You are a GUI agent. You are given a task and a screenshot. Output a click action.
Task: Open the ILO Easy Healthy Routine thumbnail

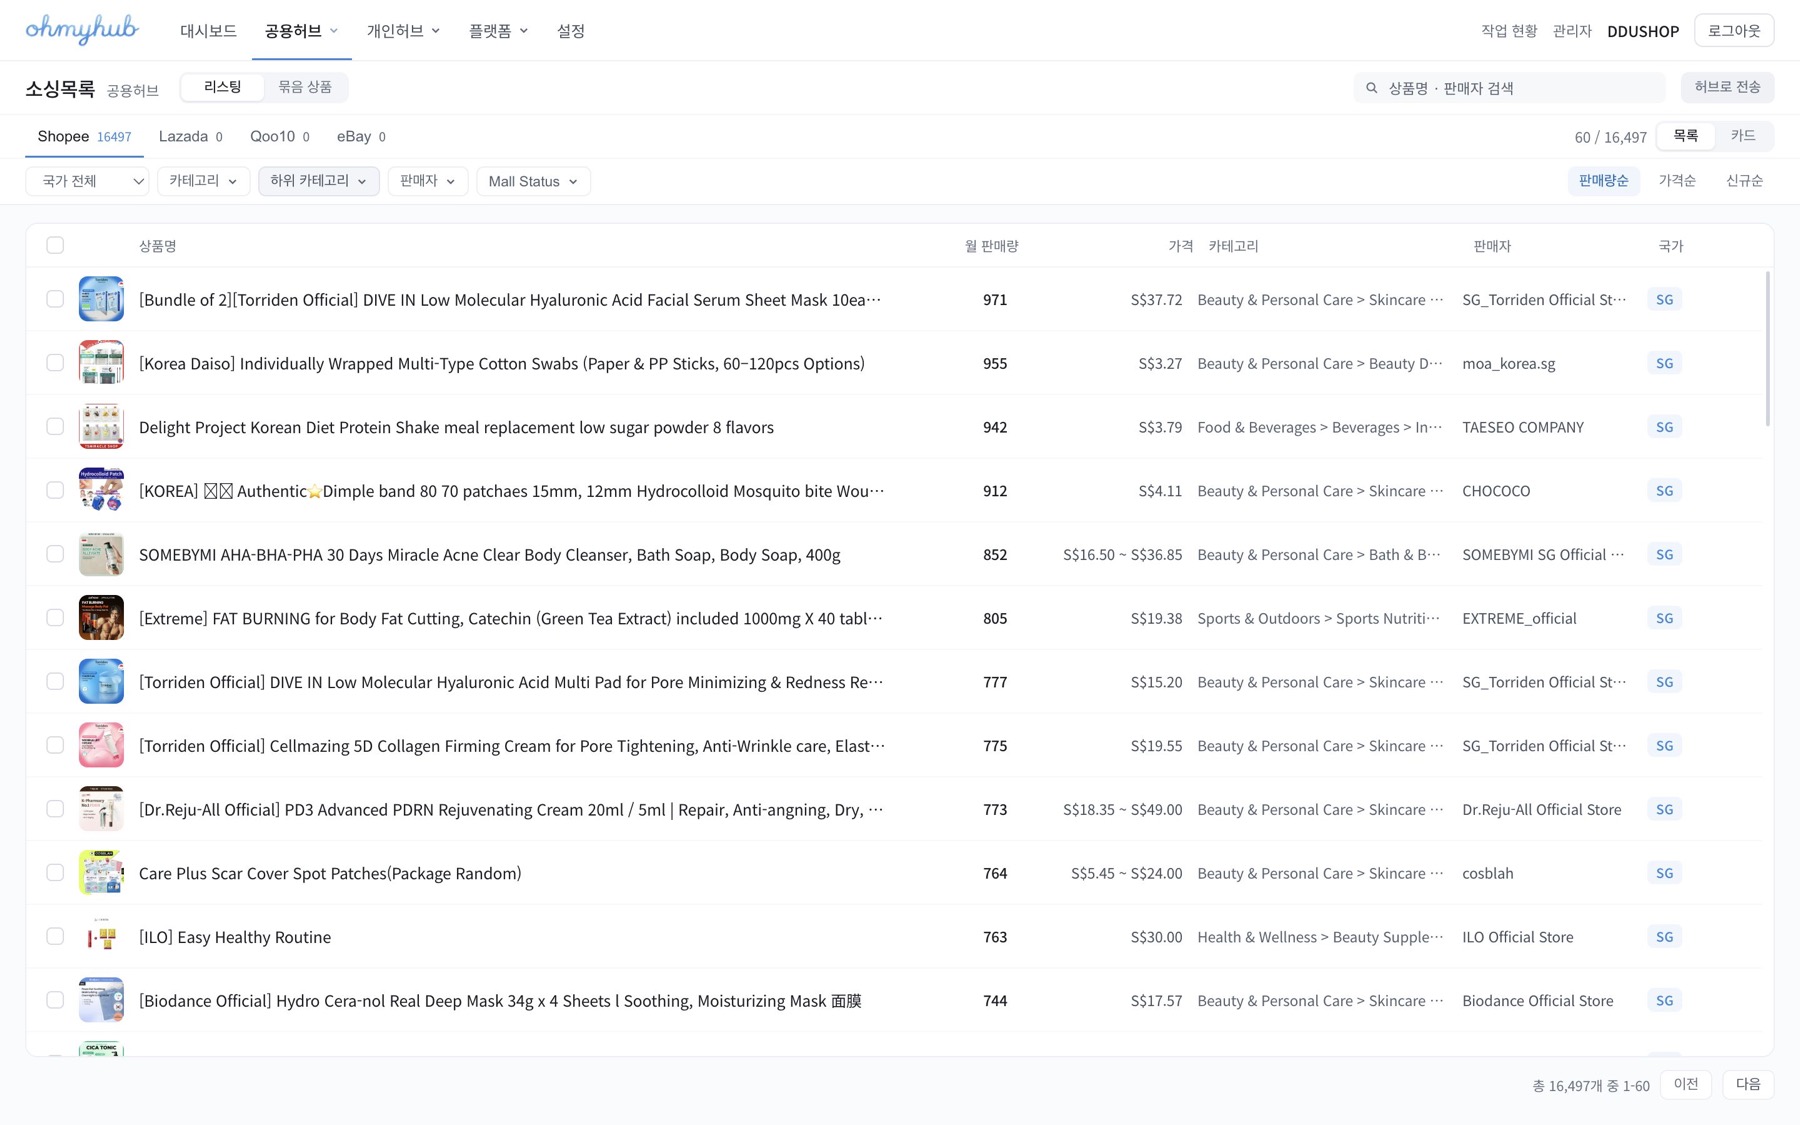tap(101, 937)
